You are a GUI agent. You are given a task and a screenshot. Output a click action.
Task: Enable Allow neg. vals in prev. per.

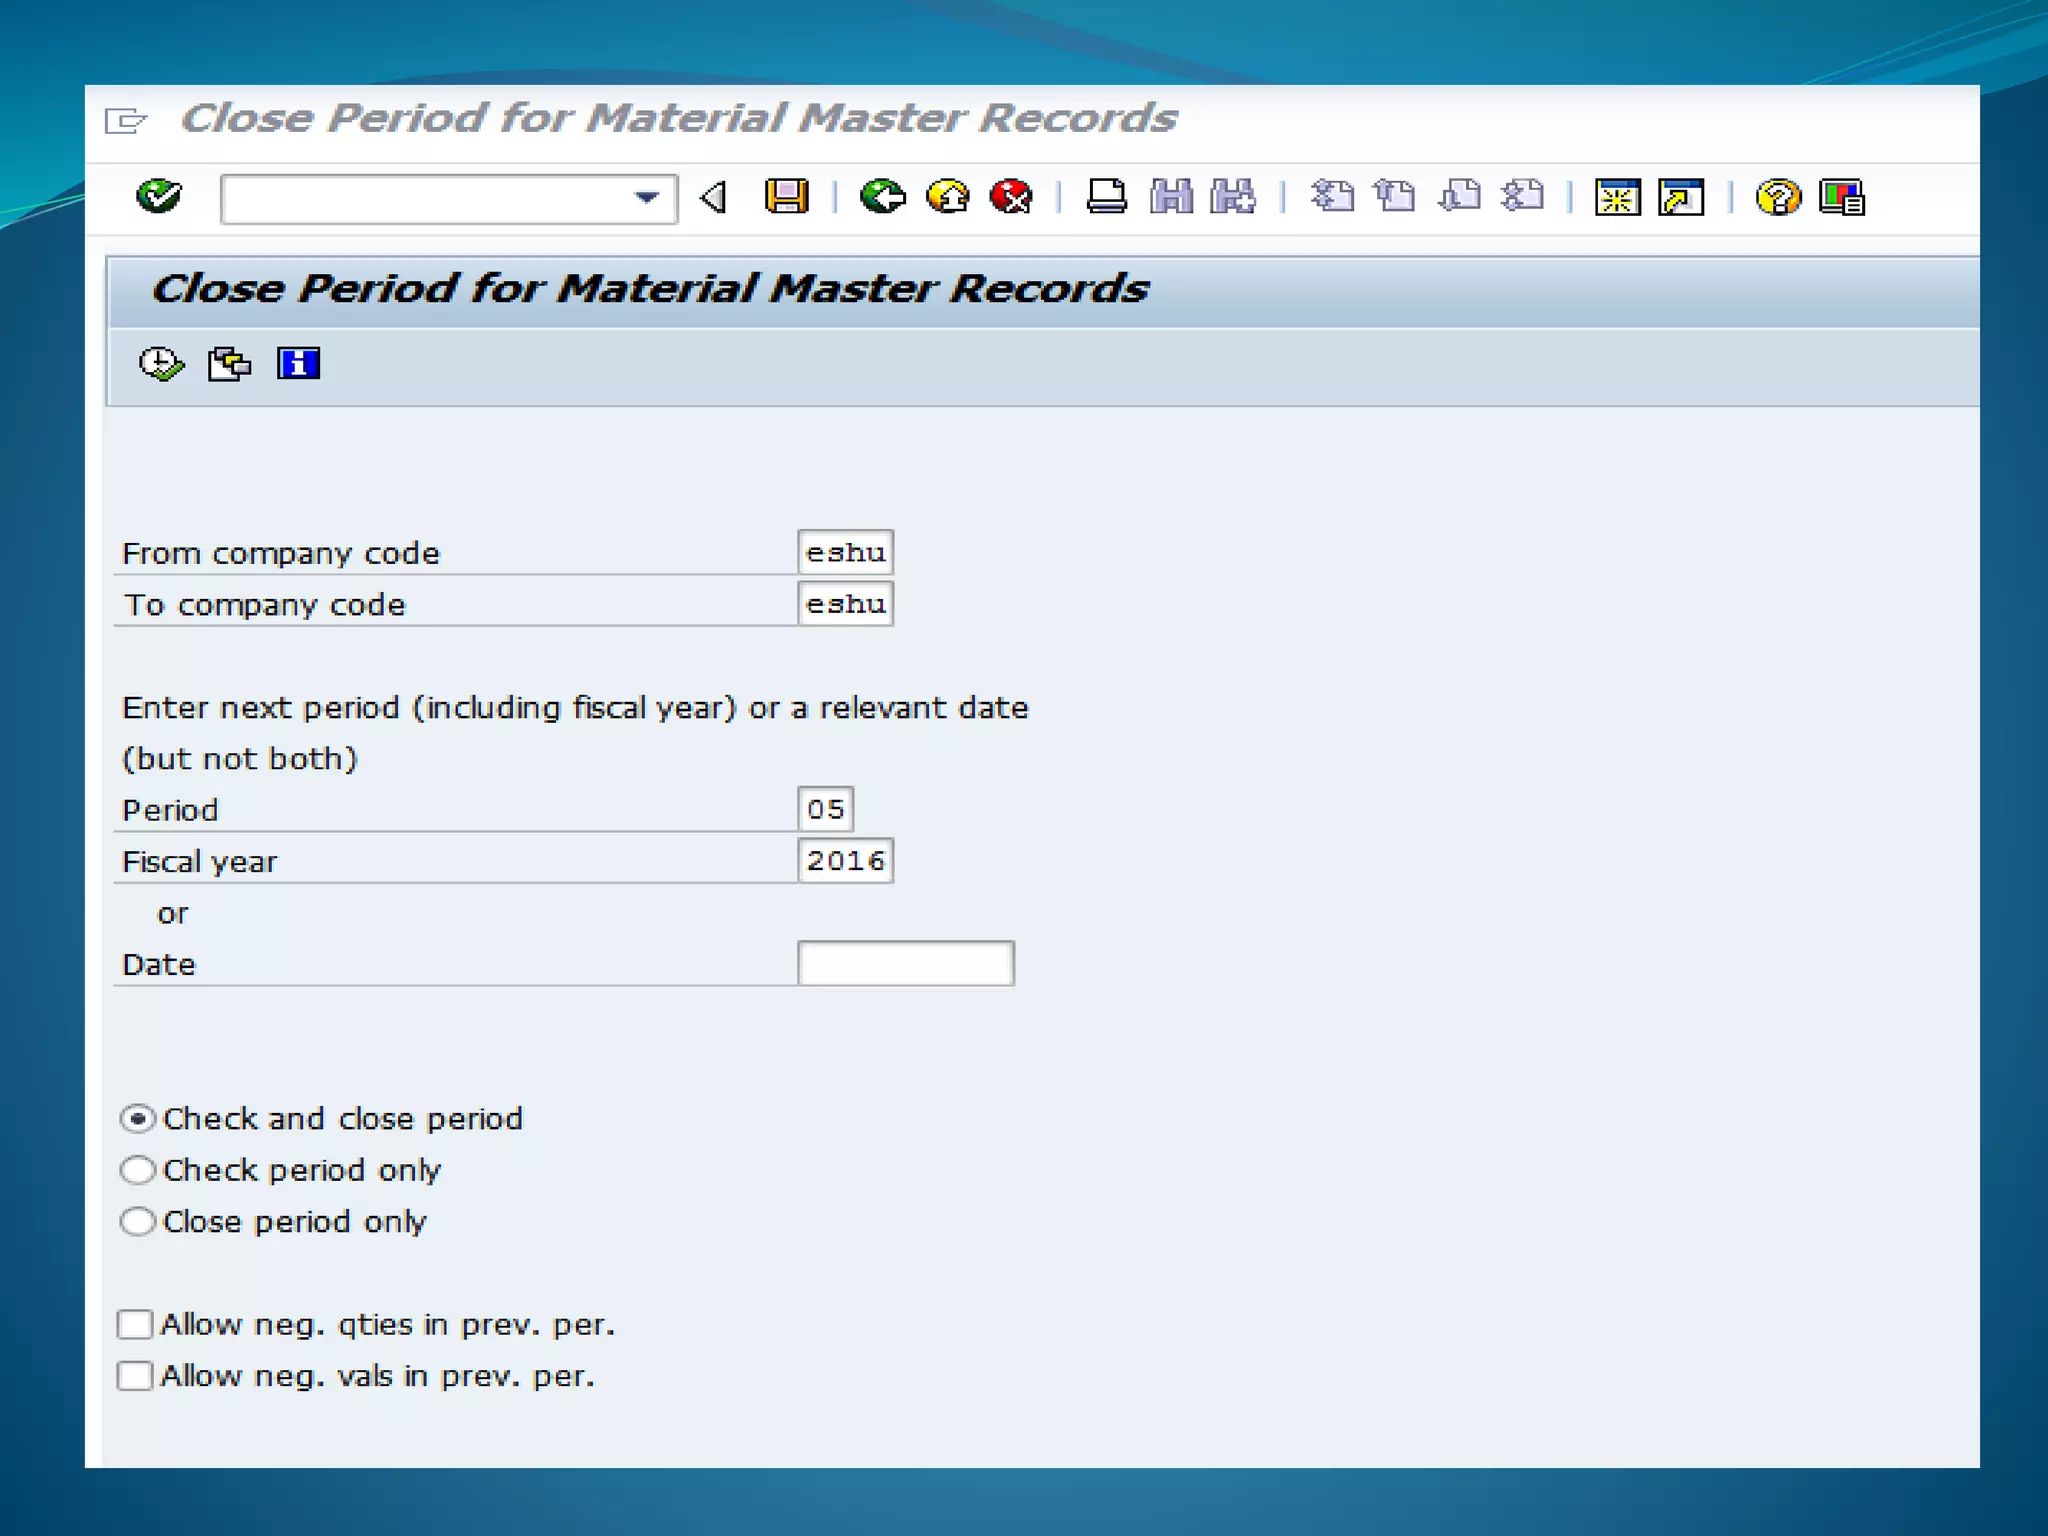pos(135,1376)
